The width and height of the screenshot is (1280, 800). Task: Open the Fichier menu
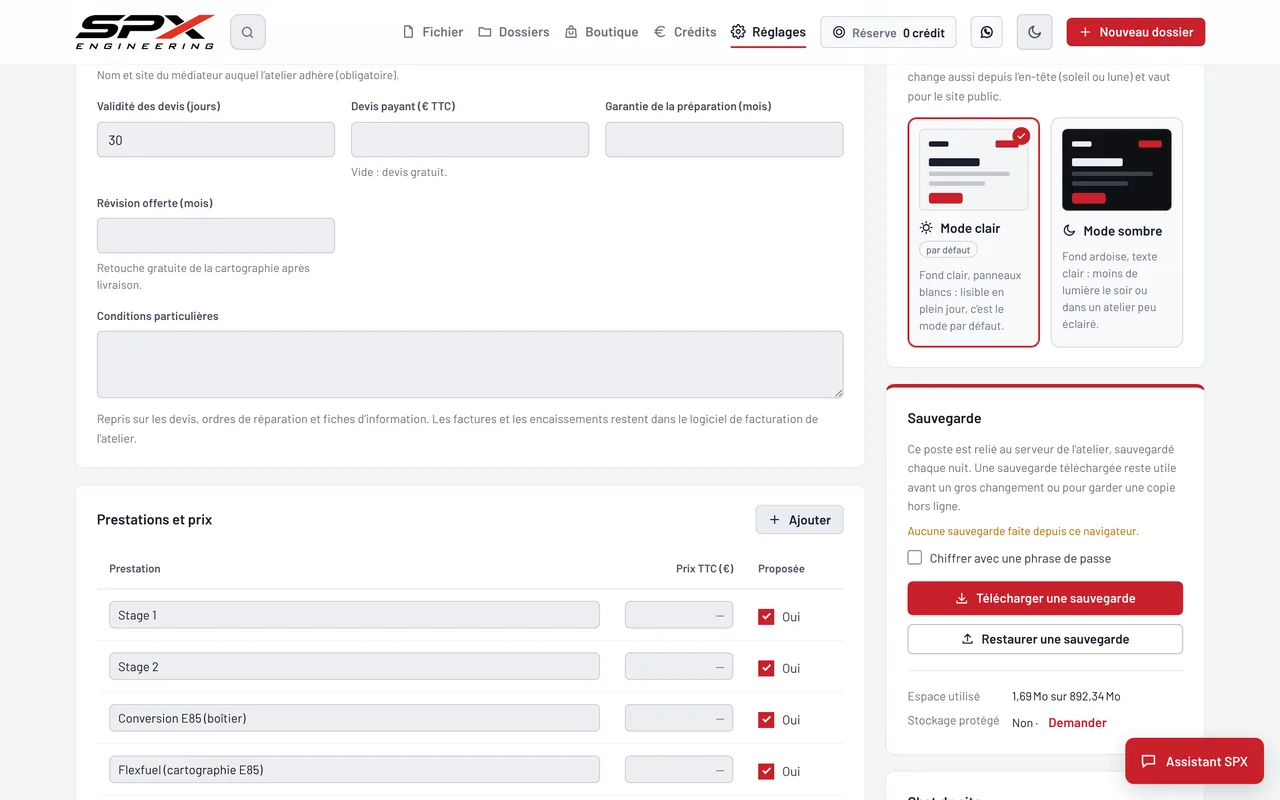point(432,32)
